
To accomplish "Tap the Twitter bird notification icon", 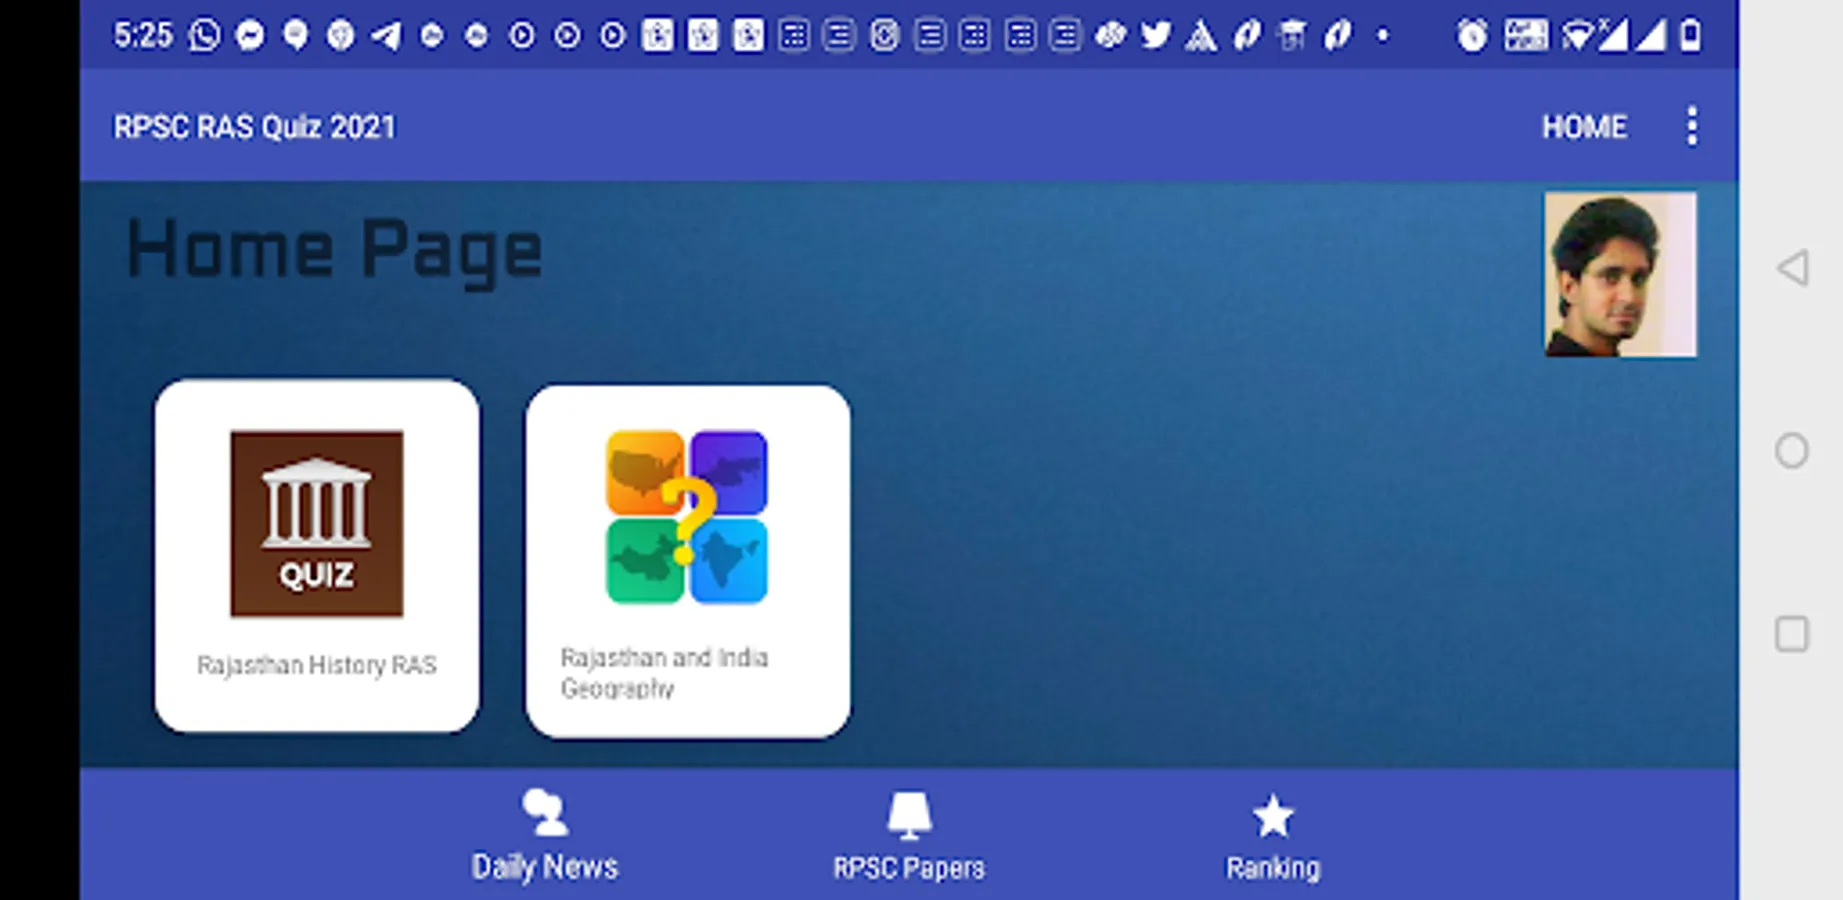I will pyautogui.click(x=1156, y=36).
